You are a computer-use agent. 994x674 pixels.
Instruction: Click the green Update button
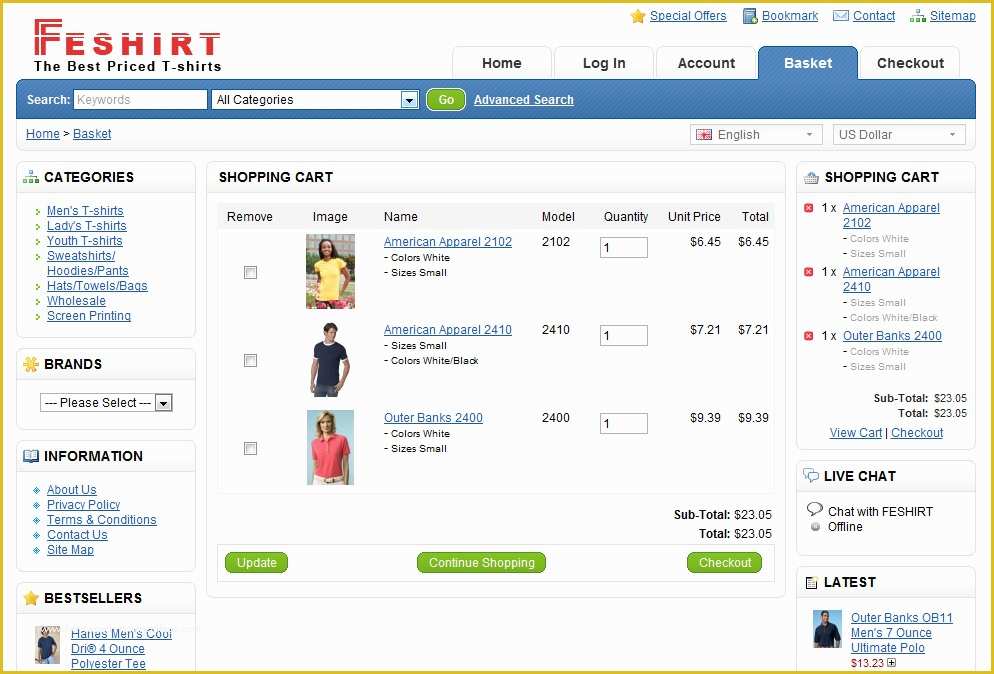[257, 562]
